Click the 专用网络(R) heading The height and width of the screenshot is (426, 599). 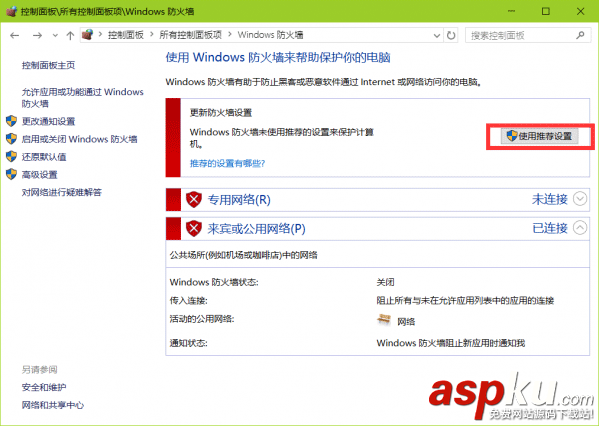click(x=239, y=199)
